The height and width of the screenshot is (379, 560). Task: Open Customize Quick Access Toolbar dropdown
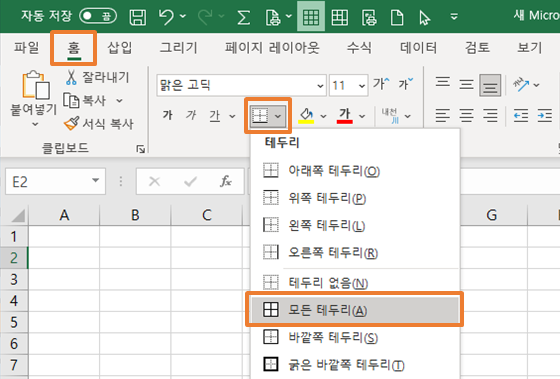tap(454, 16)
